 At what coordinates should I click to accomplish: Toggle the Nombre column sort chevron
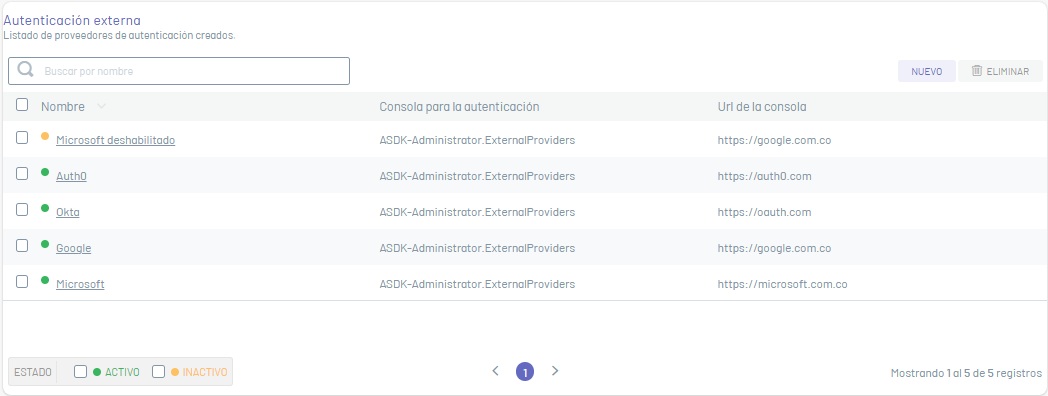101,106
